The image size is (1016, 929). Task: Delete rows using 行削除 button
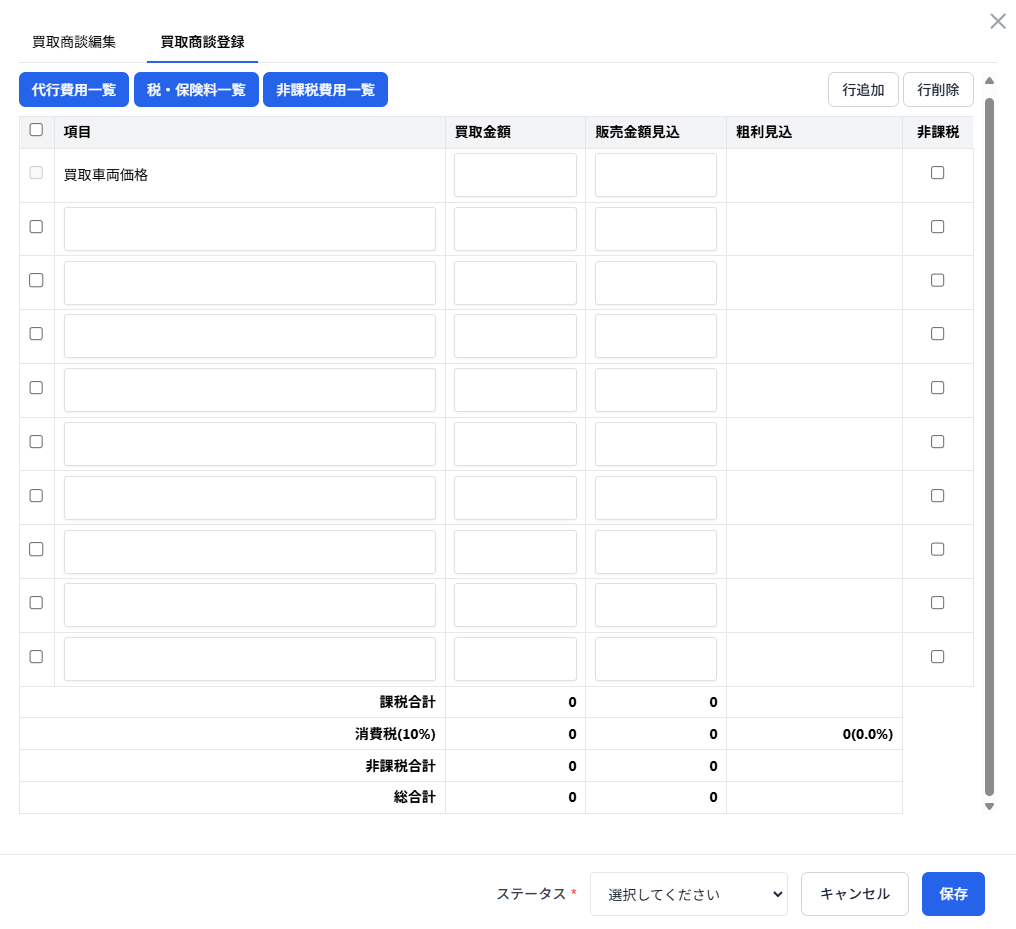[x=938, y=89]
